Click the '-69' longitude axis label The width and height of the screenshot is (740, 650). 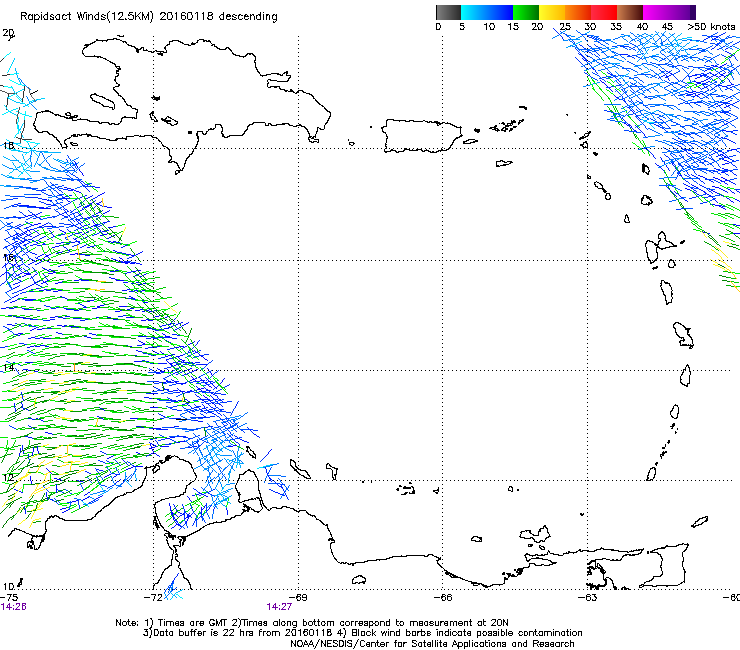point(298,598)
